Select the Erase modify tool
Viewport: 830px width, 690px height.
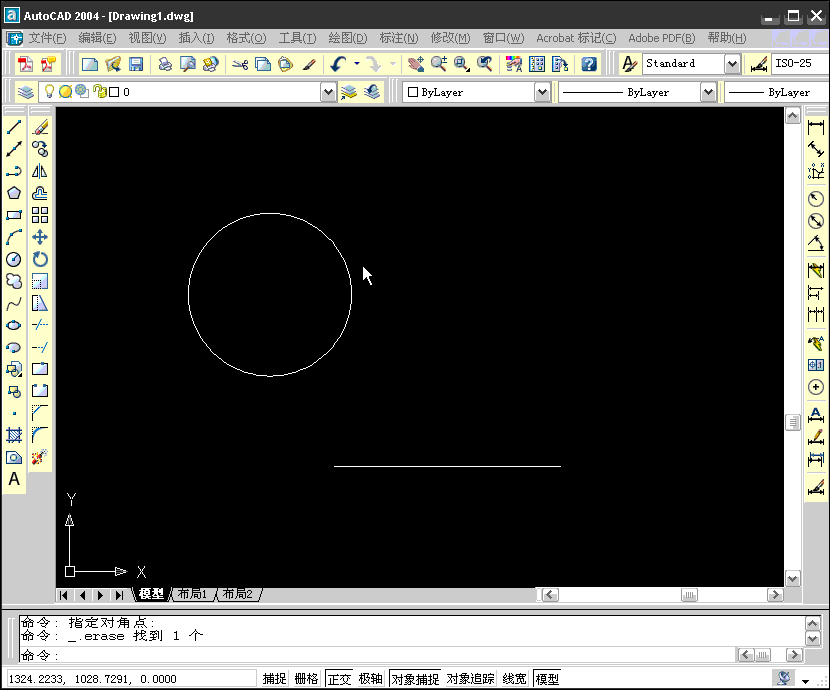point(40,127)
